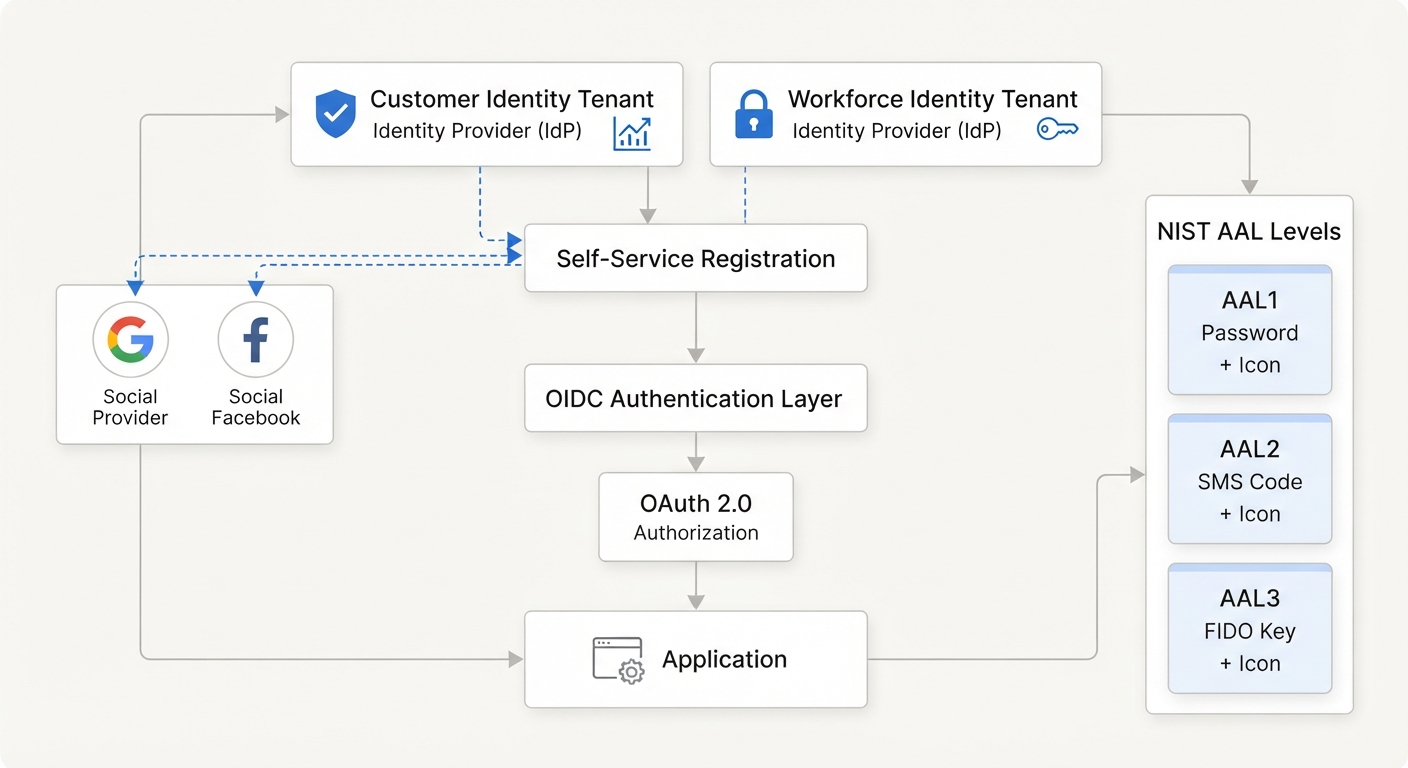This screenshot has width=1408, height=768.
Task: Click the Facebook logo icon
Action: click(x=256, y=340)
